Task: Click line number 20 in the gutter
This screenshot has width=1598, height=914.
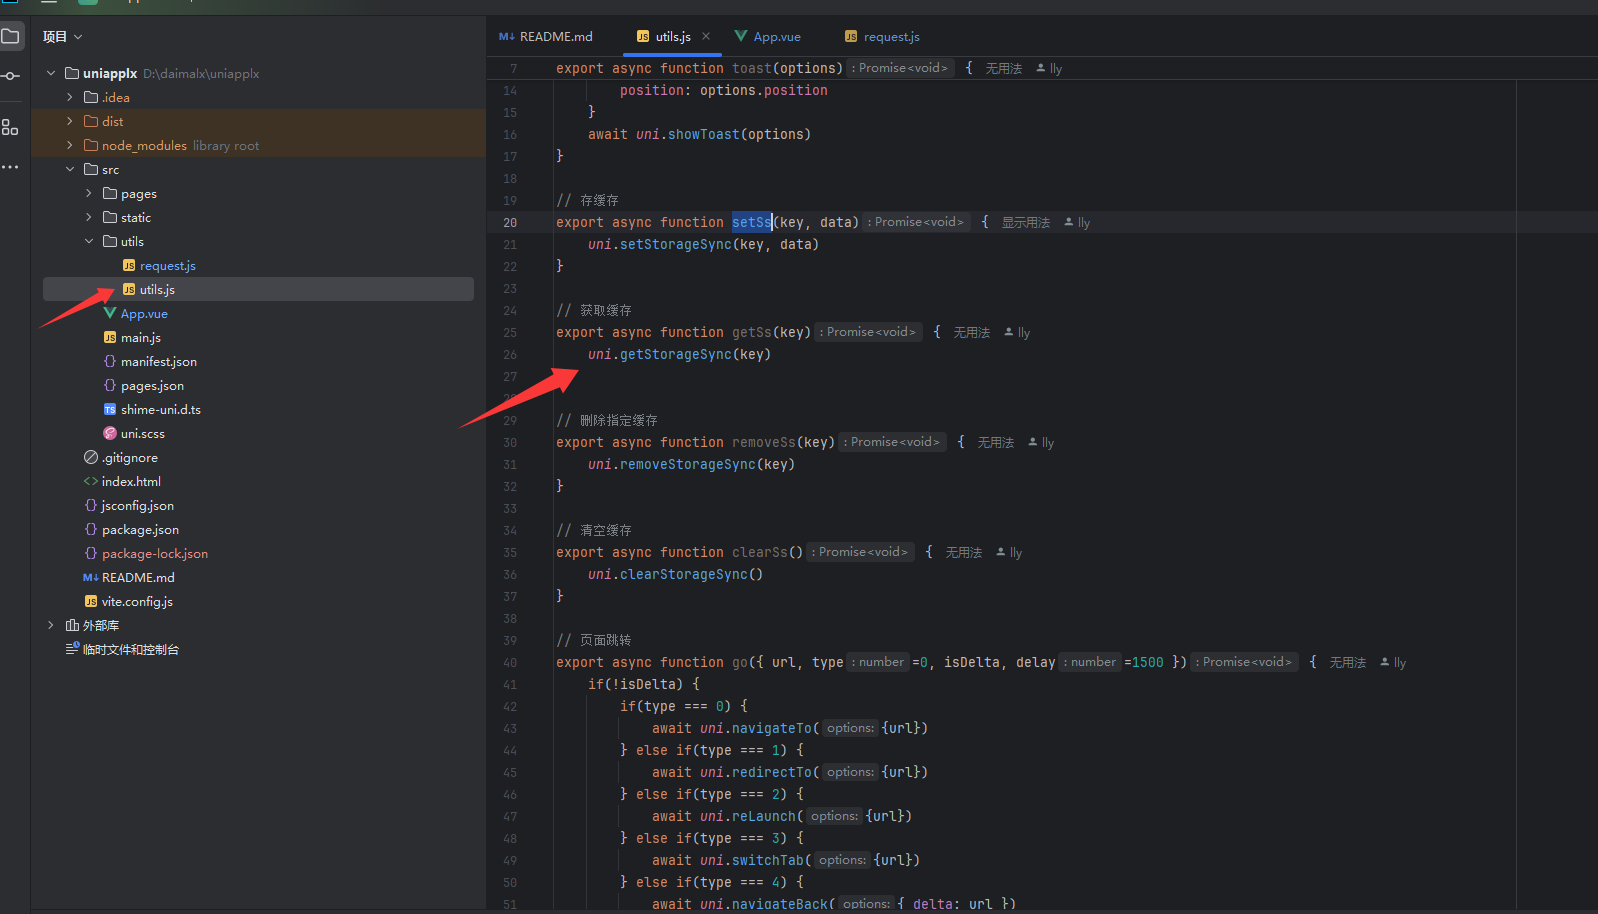Action: [x=510, y=222]
